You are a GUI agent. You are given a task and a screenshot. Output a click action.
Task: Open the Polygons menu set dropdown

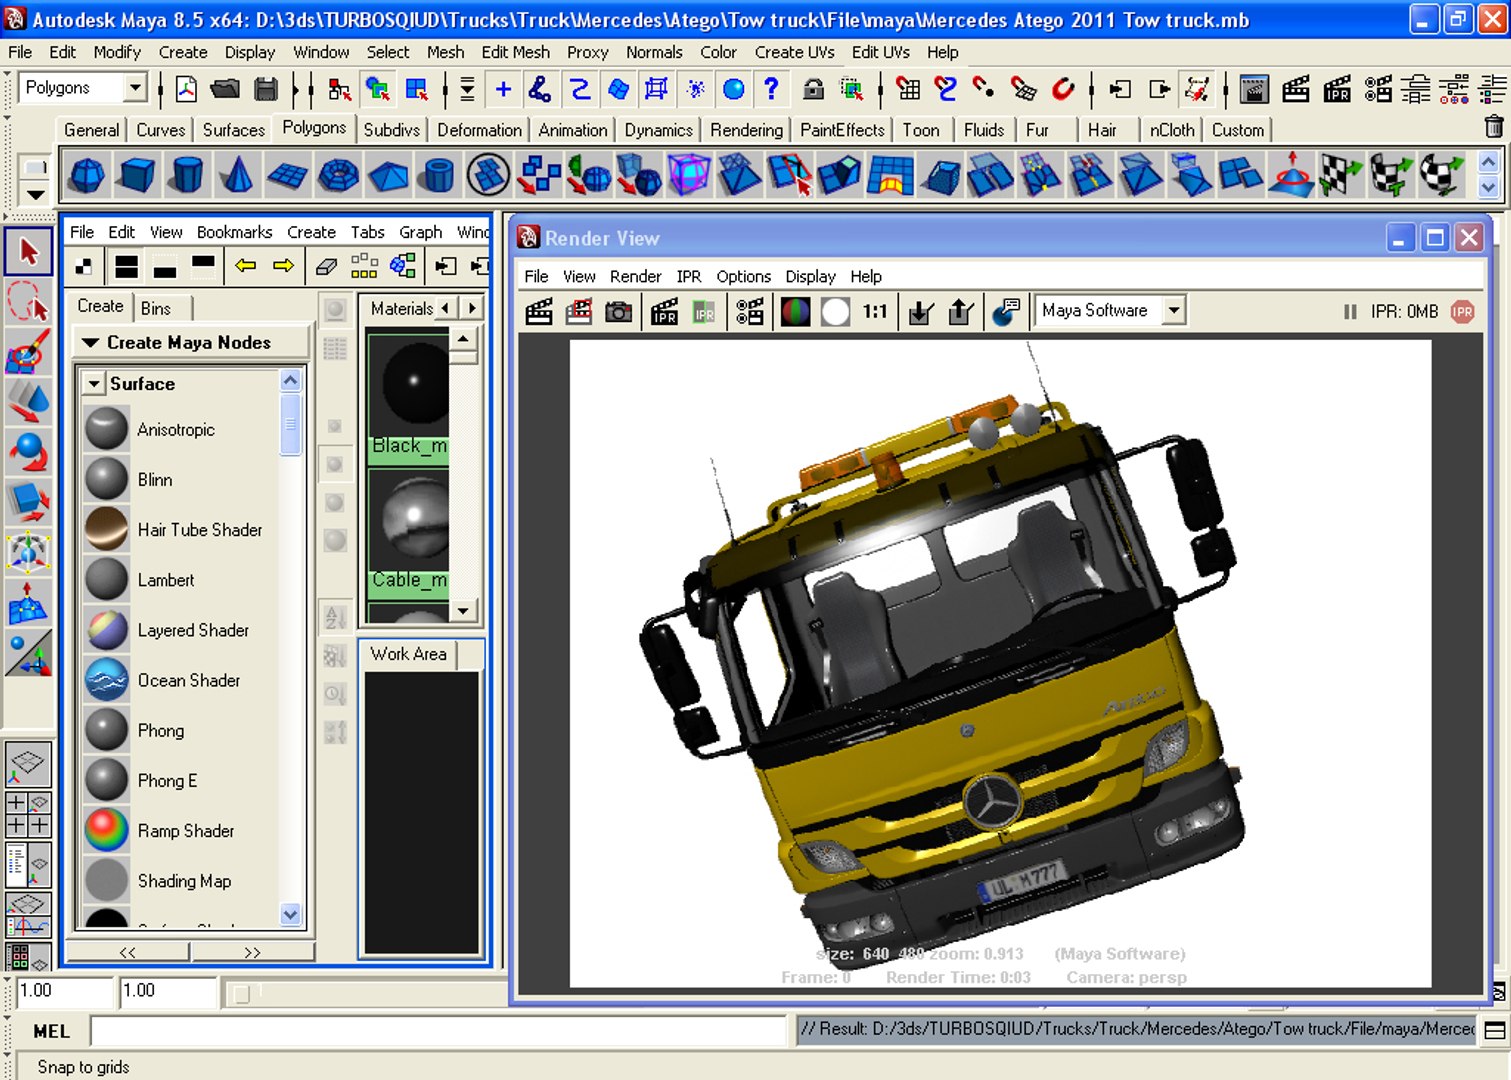(136, 88)
